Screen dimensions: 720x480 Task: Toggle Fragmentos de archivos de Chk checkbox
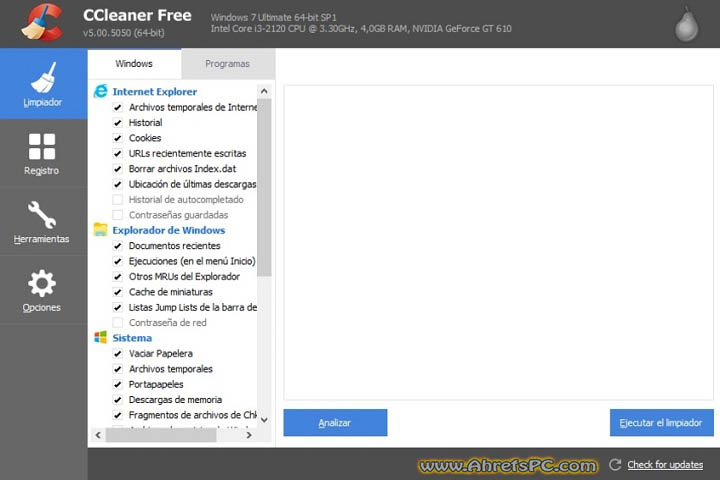click(118, 415)
